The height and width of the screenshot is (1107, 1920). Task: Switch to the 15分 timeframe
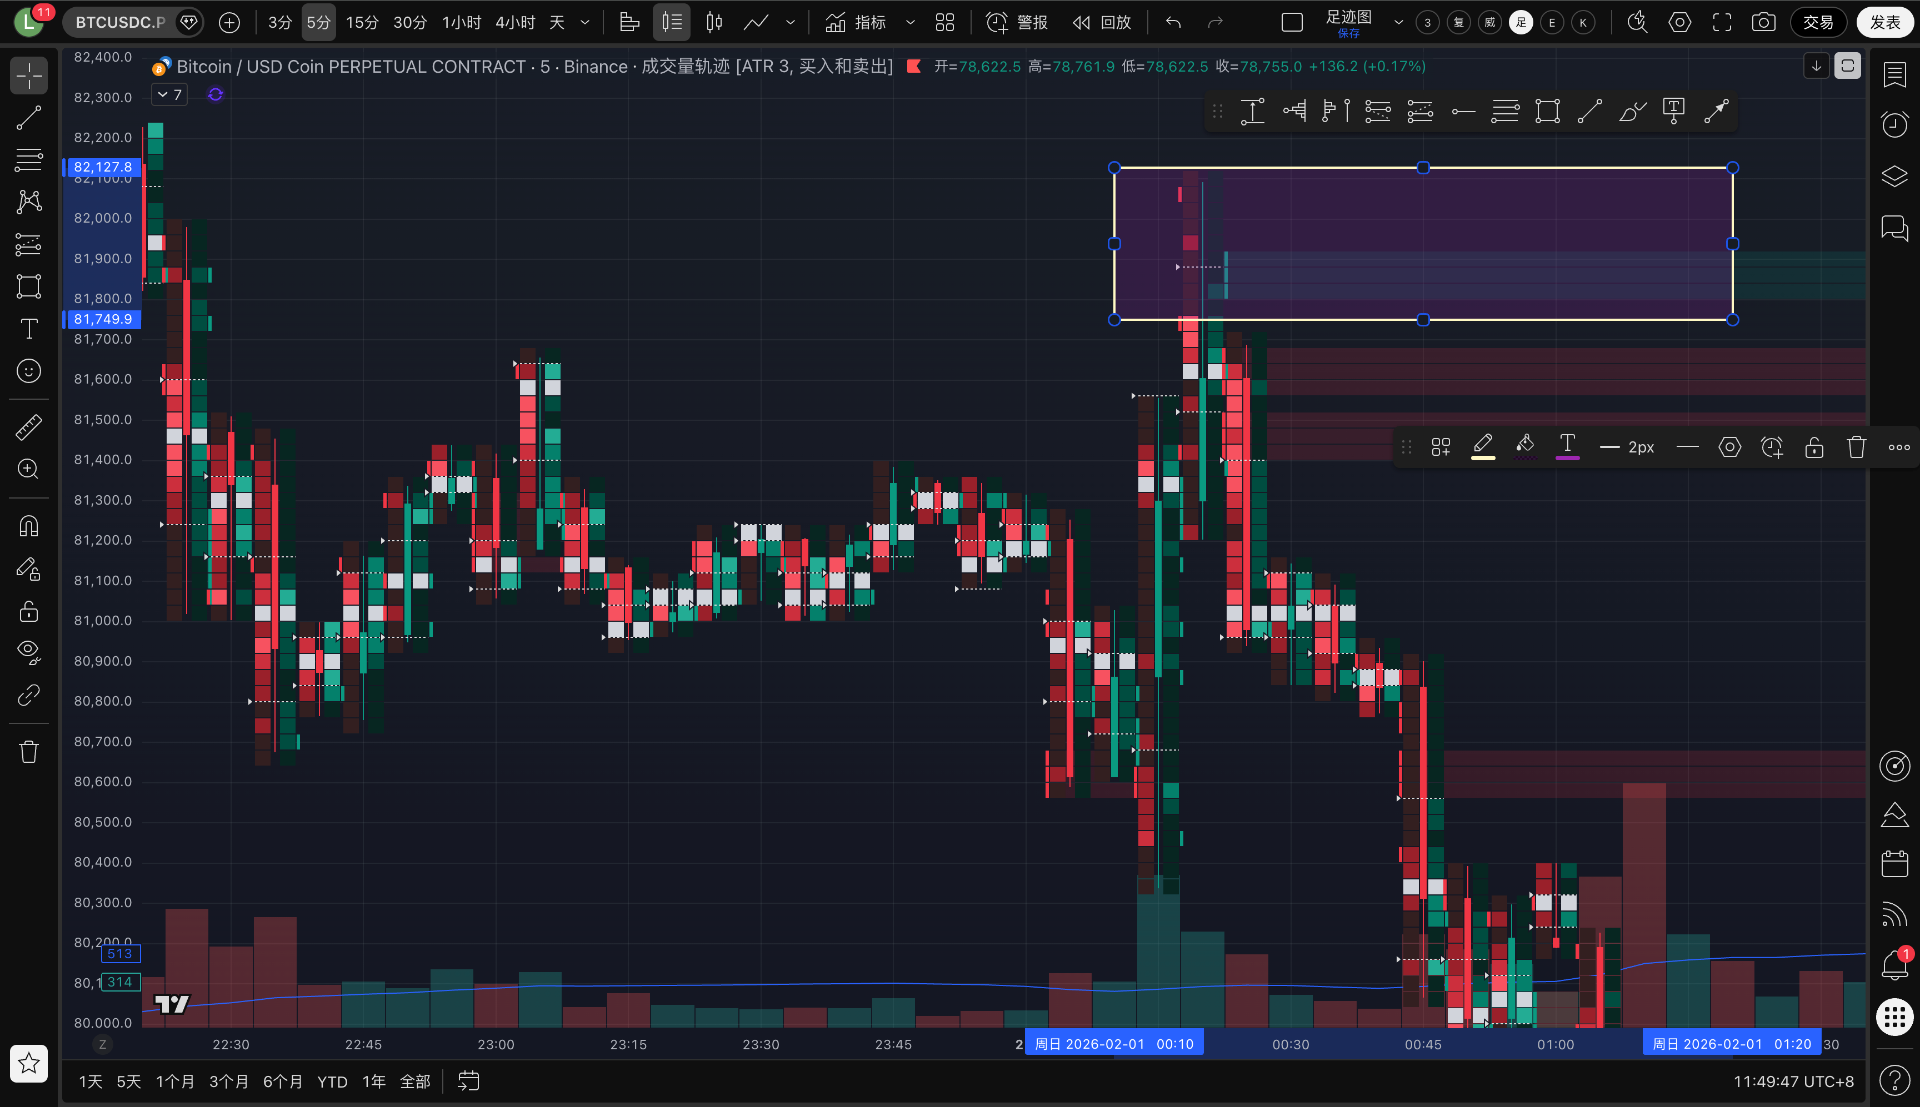(x=362, y=22)
